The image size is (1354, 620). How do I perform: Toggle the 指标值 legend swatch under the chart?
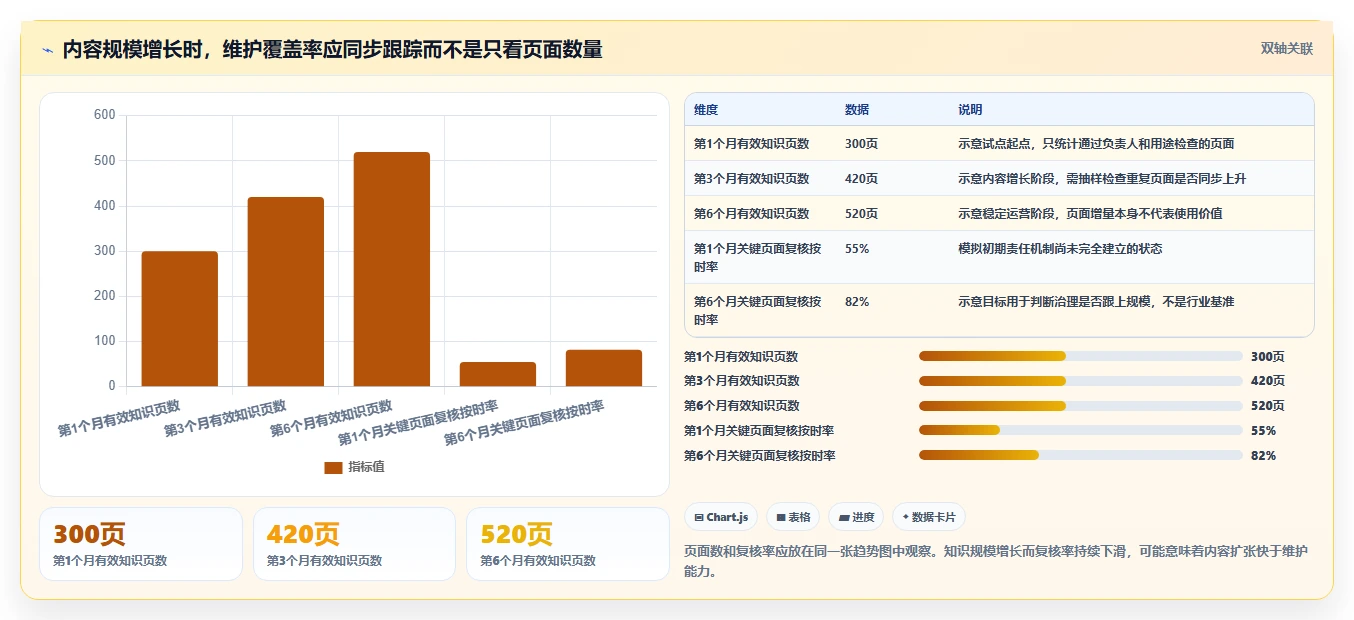click(x=333, y=467)
